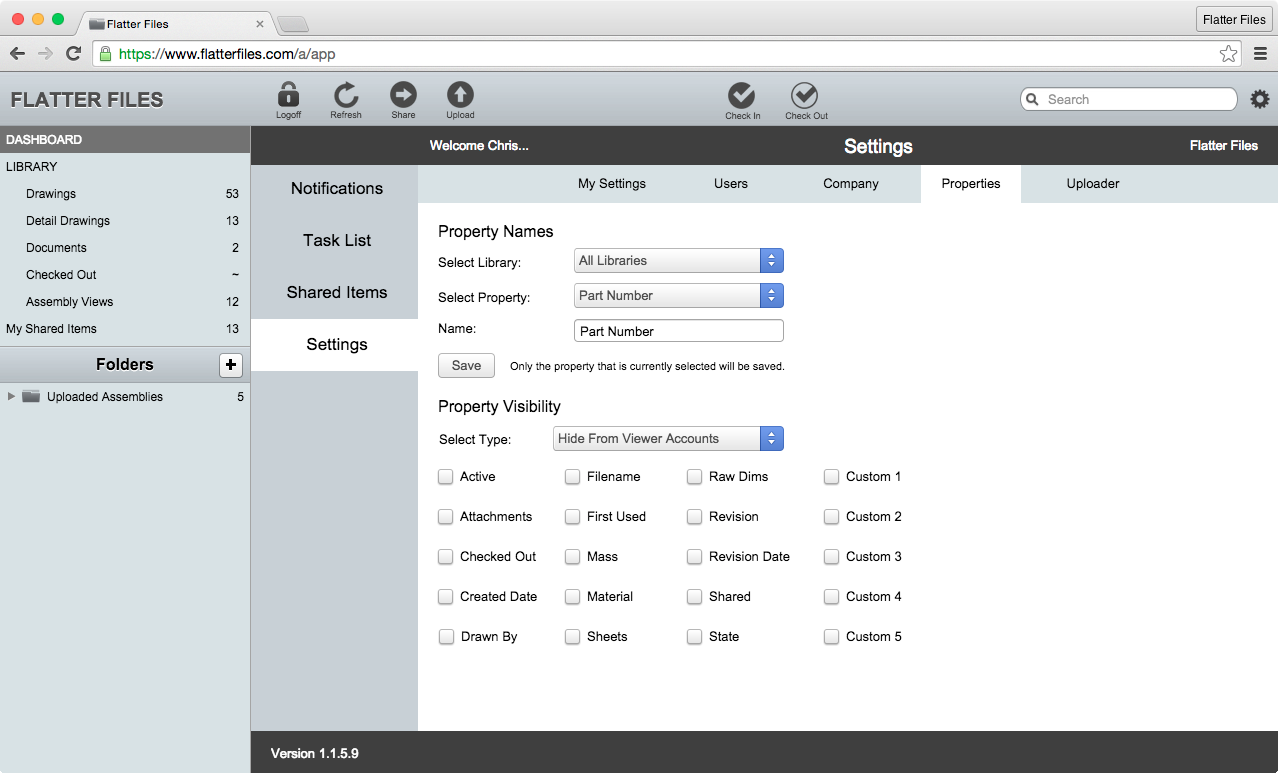Click the Check In icon
The width and height of the screenshot is (1278, 773).
click(x=742, y=95)
